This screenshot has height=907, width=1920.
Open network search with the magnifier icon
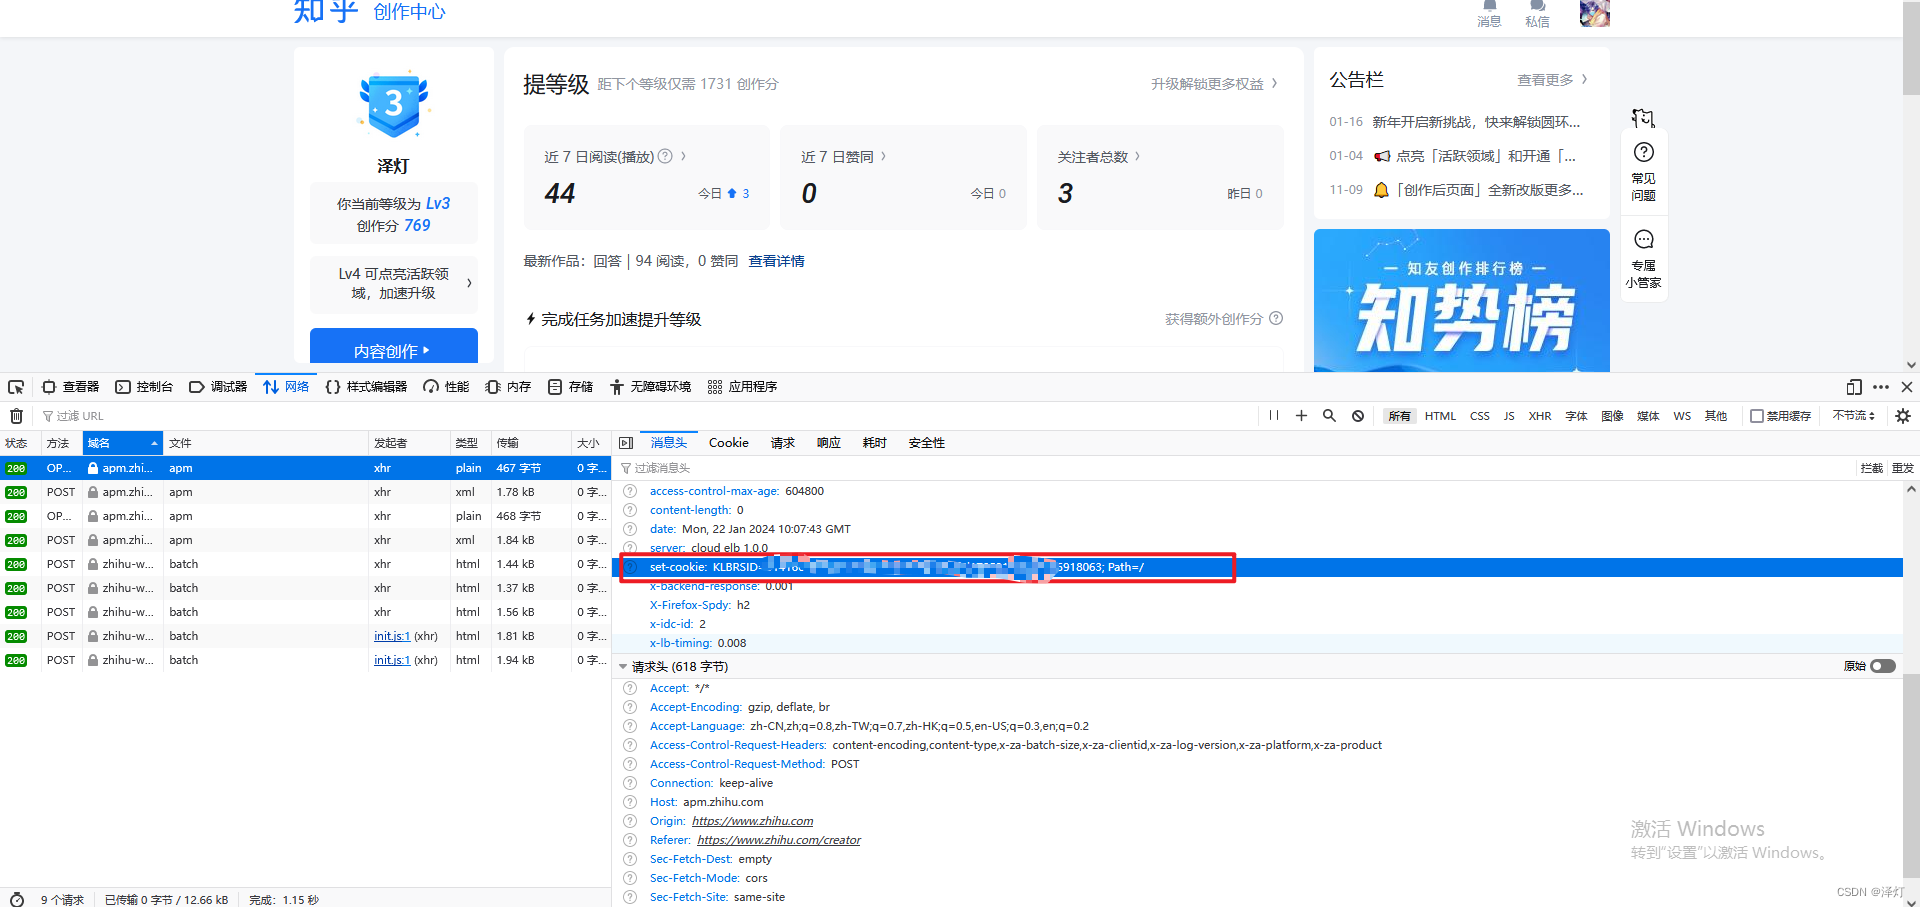coord(1329,415)
